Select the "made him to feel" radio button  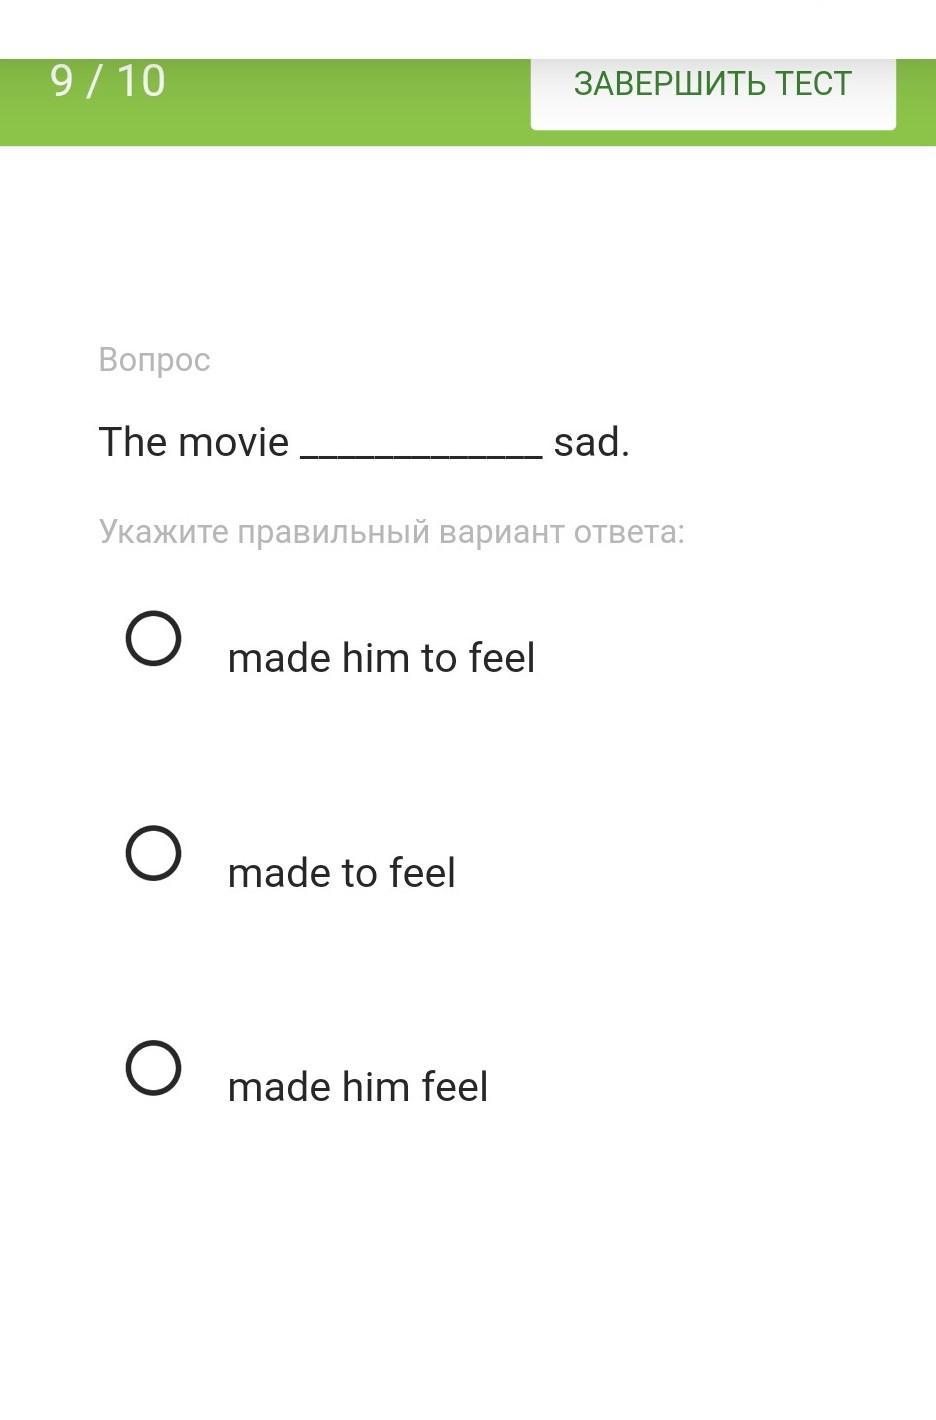(153, 638)
